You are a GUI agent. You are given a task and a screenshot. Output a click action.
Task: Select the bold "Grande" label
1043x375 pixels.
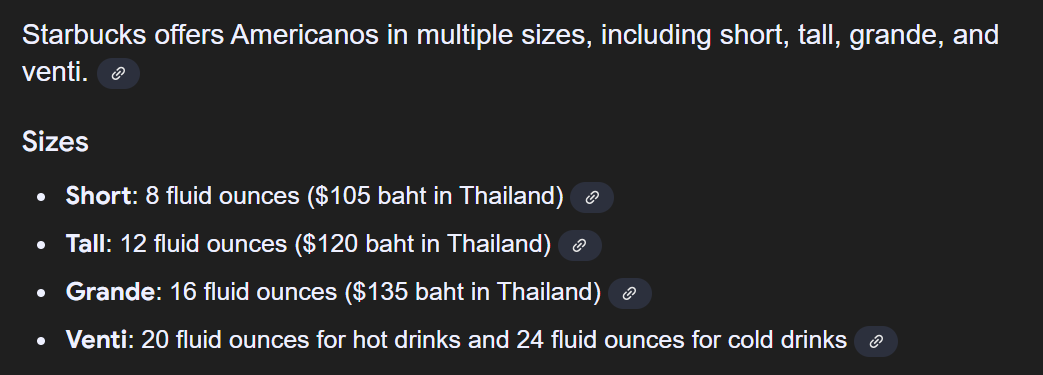[x=110, y=292]
